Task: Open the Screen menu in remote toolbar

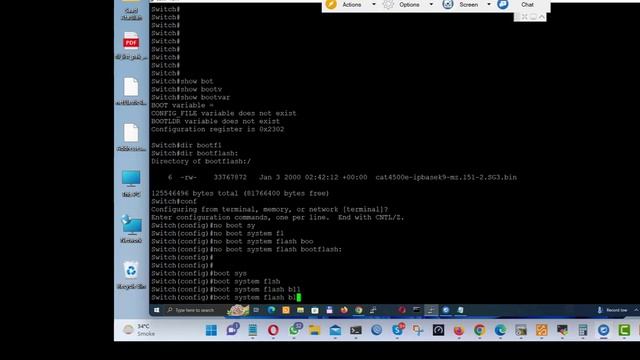Action: pyautogui.click(x=469, y=5)
